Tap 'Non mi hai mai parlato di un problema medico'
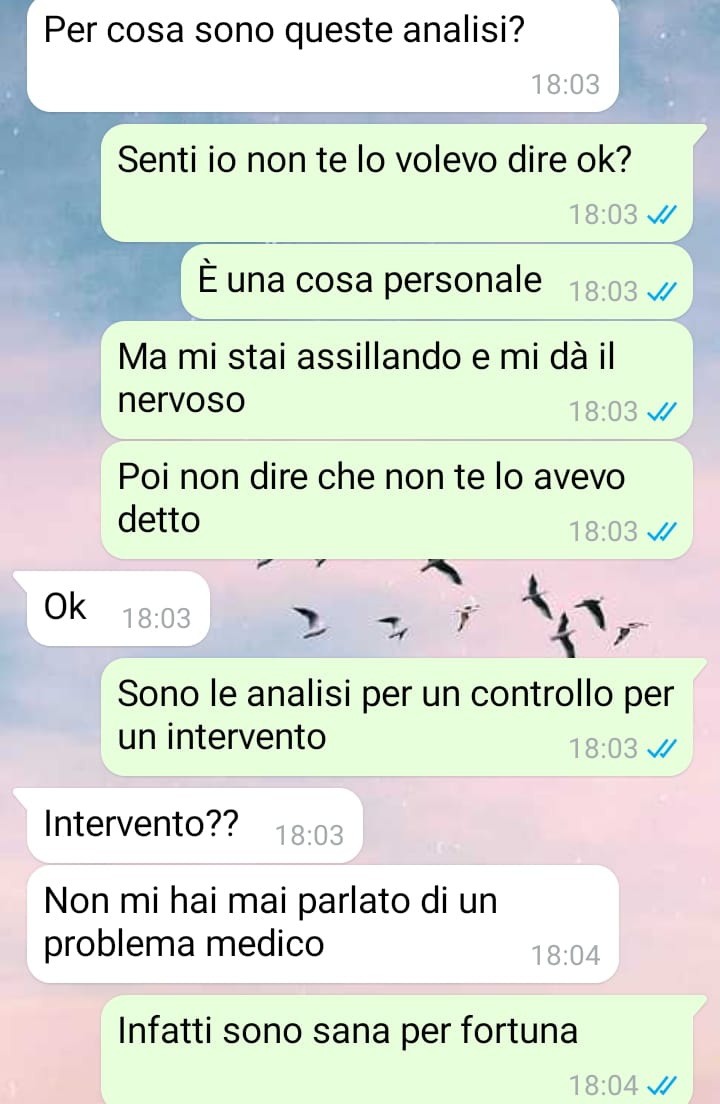The image size is (720, 1104). tap(322, 924)
